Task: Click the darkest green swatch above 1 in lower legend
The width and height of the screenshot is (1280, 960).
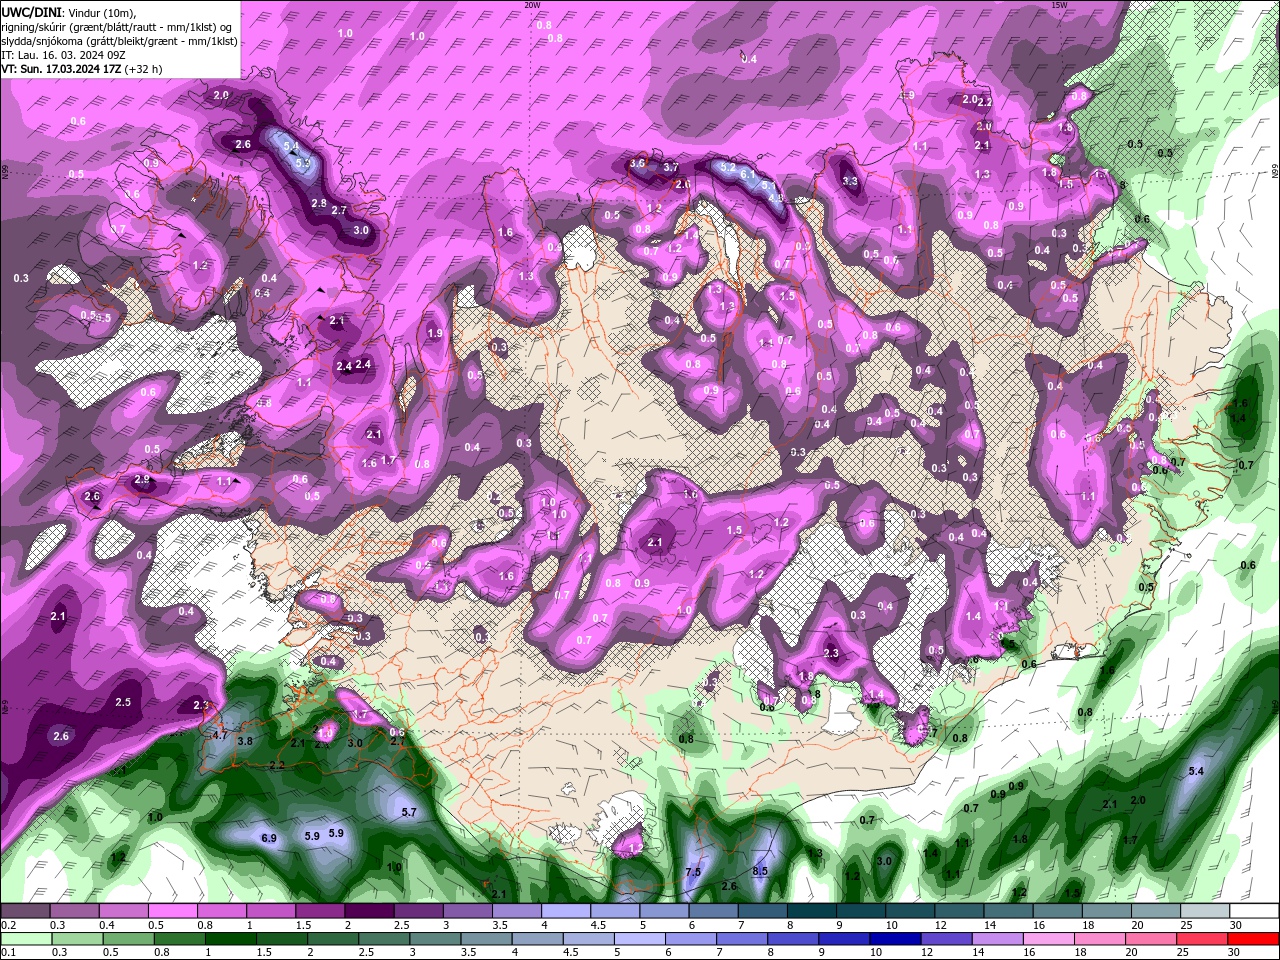Action: [230, 939]
